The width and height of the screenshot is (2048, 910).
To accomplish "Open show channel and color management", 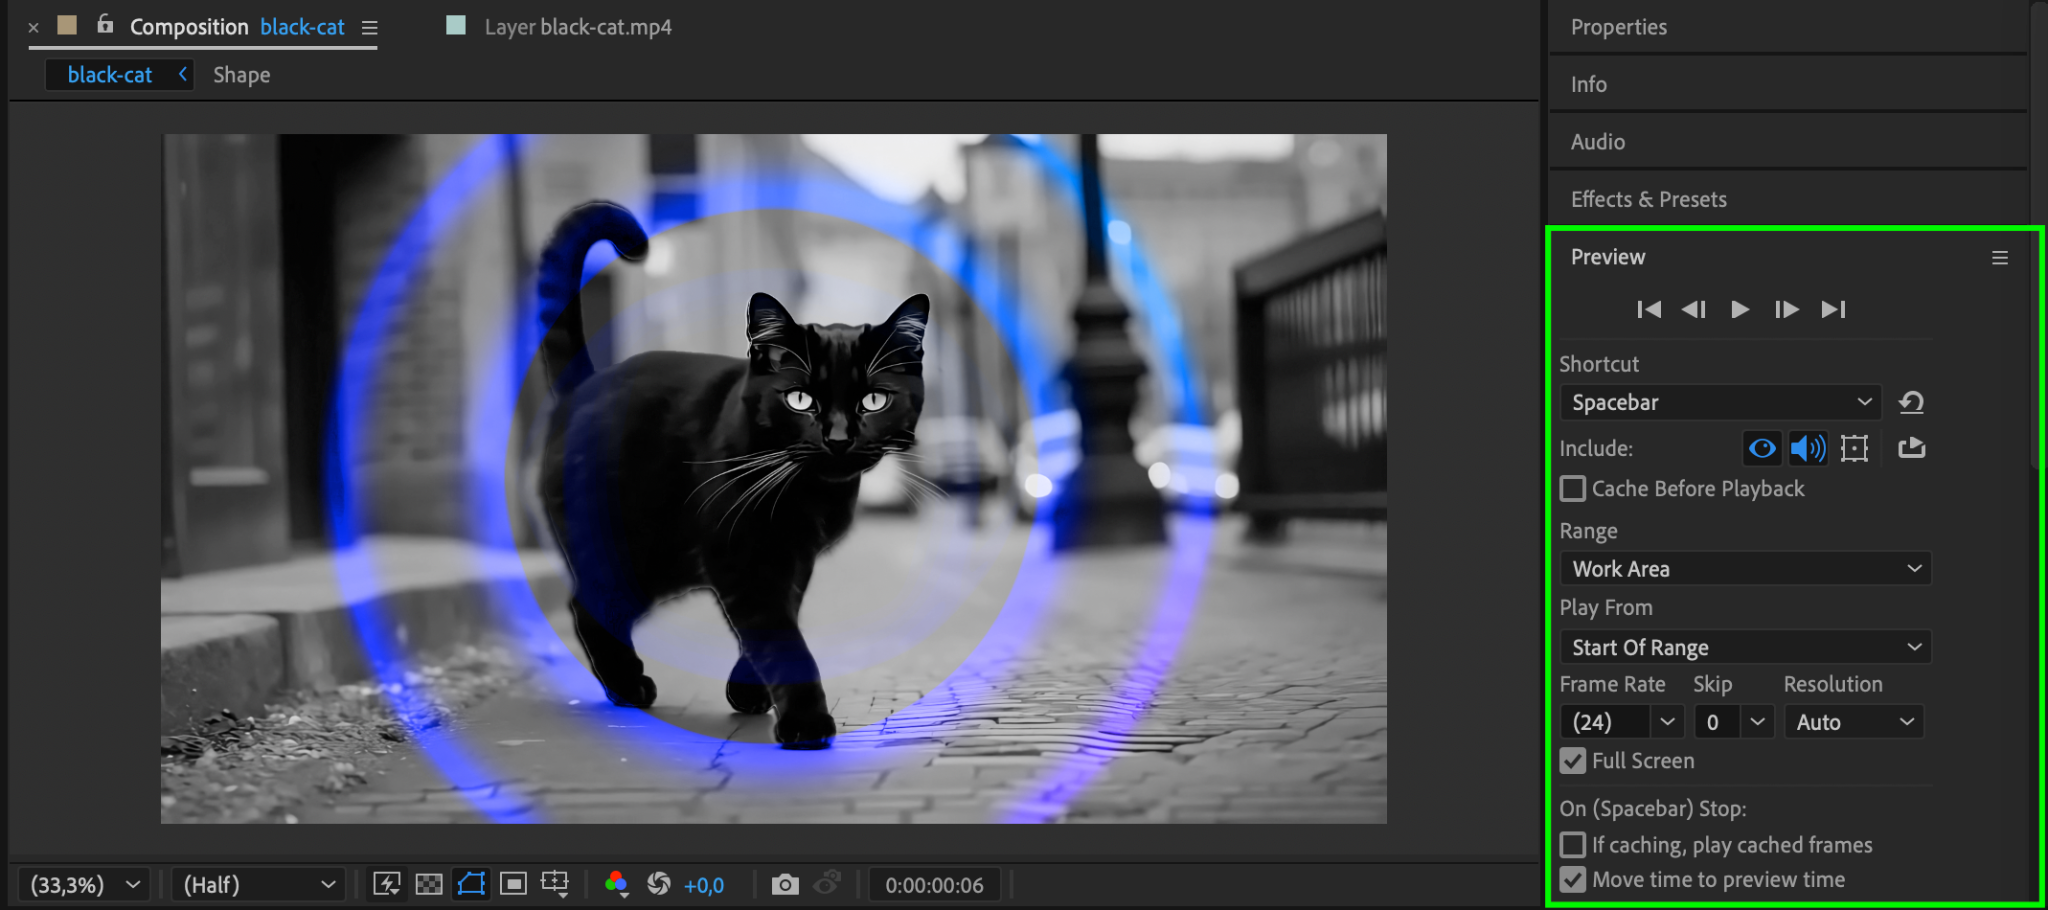I will (x=617, y=884).
